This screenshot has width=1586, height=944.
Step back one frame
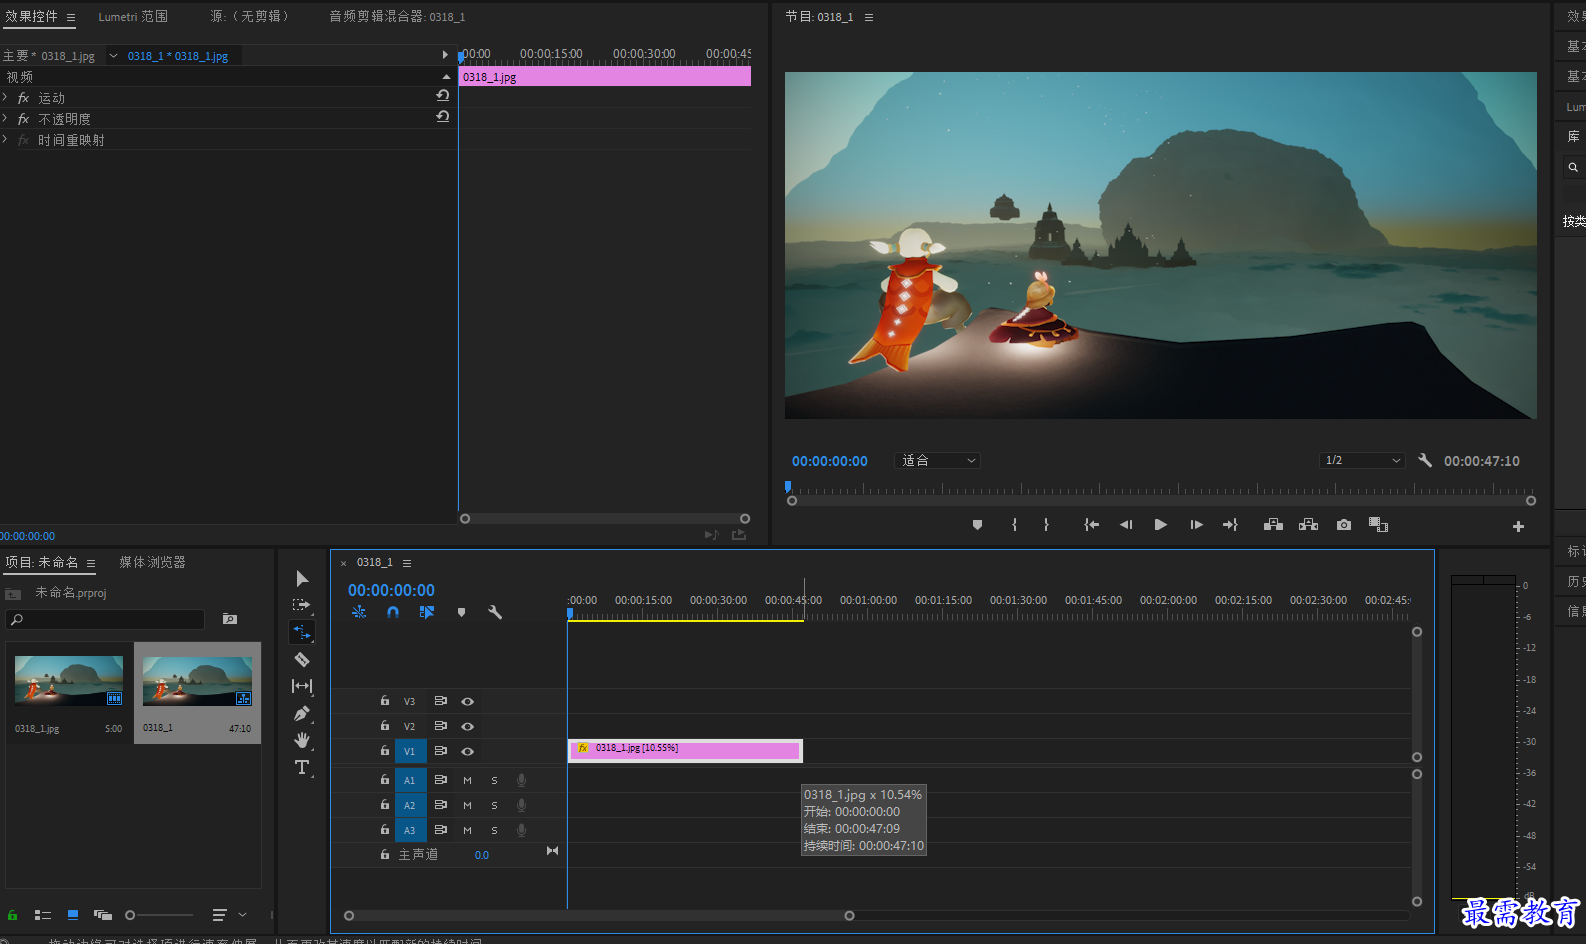click(x=1126, y=525)
